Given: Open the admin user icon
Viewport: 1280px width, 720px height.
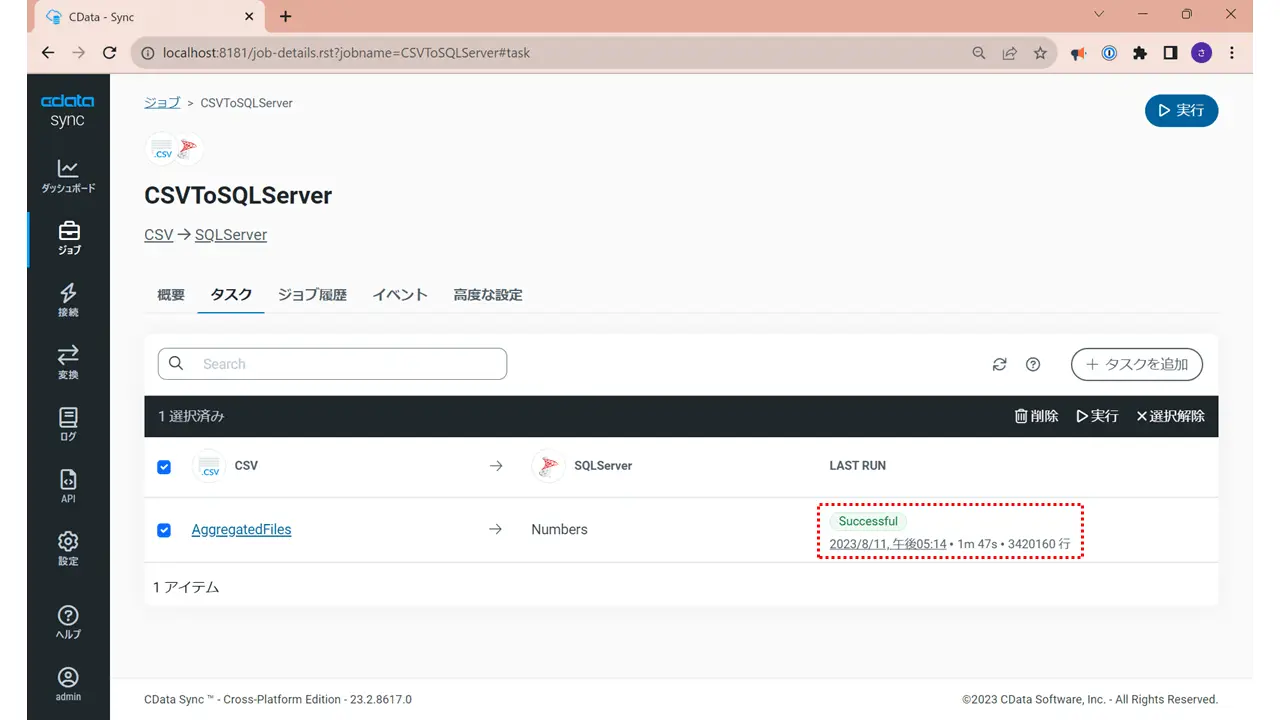Looking at the screenshot, I should tap(68, 684).
